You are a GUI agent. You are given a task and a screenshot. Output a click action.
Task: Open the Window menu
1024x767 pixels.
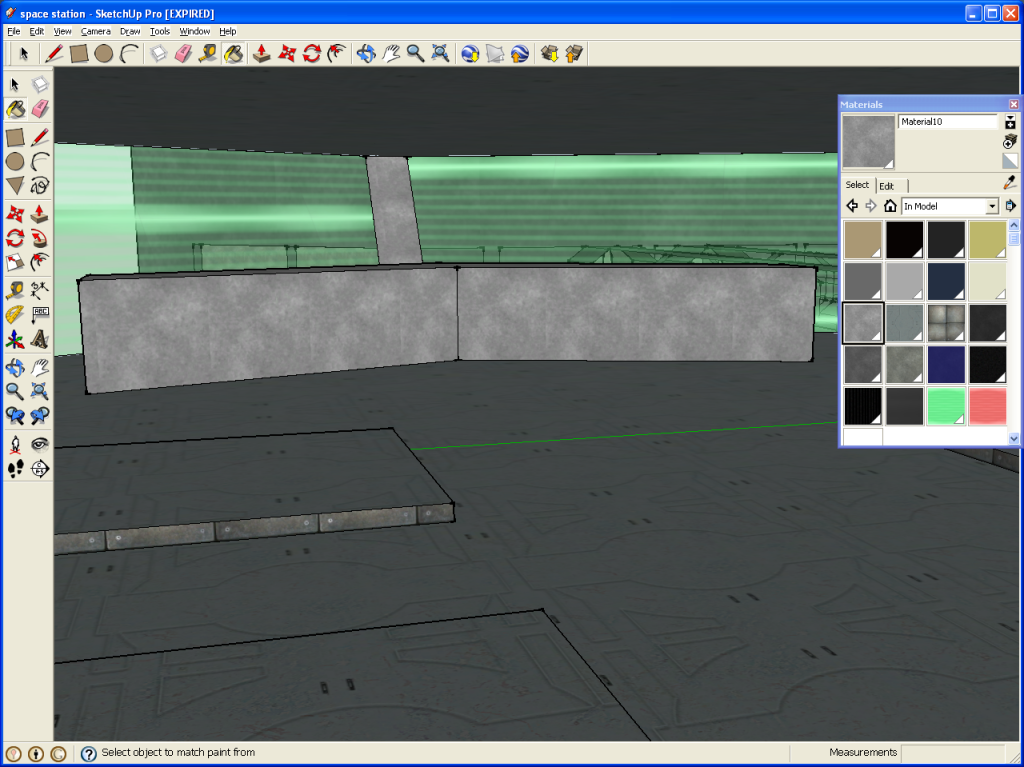195,31
